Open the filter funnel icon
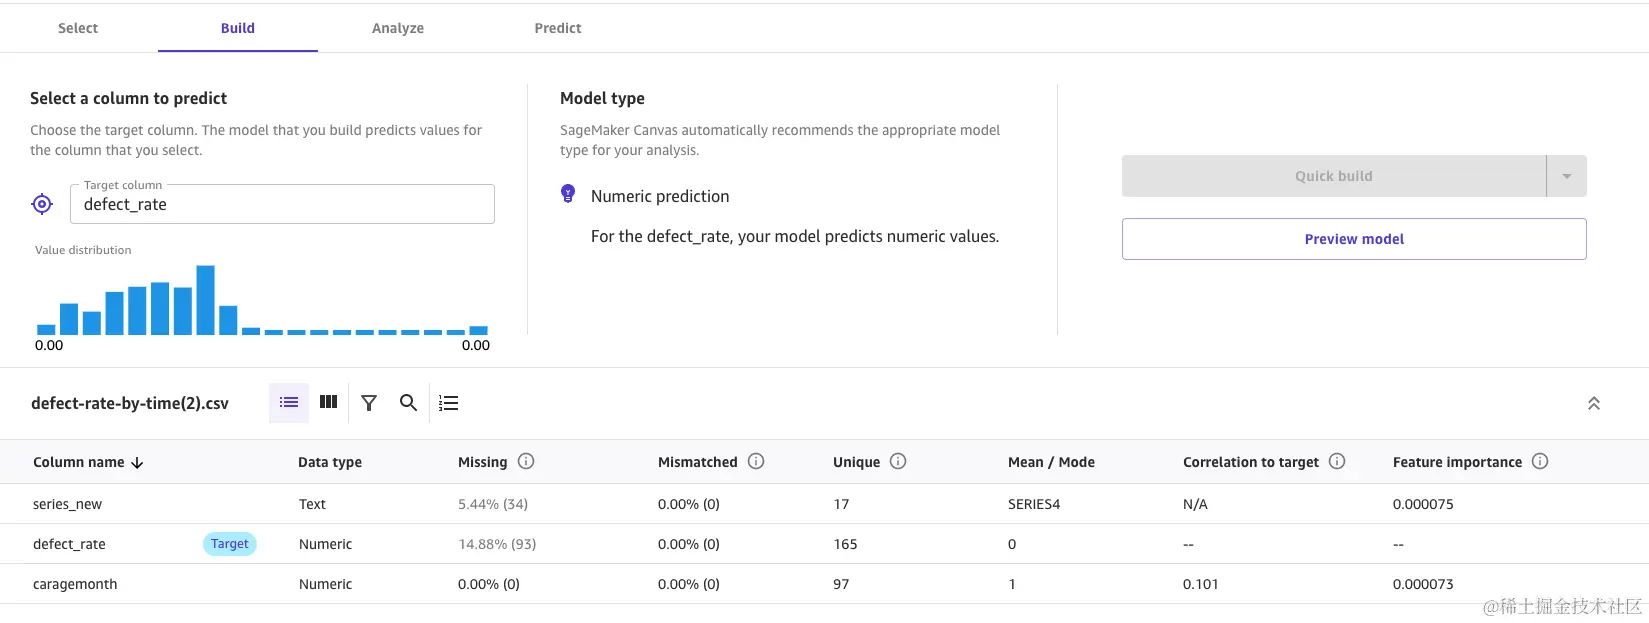 click(369, 402)
